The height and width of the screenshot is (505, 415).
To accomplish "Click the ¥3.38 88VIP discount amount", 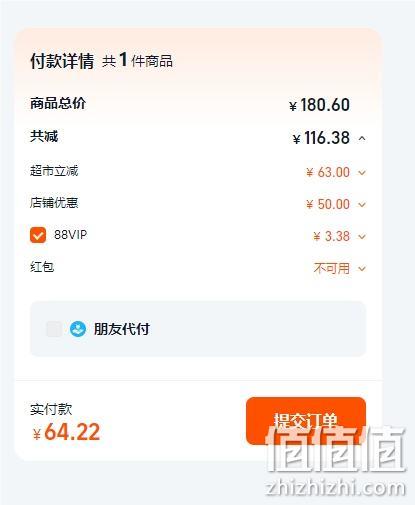I will point(332,236).
